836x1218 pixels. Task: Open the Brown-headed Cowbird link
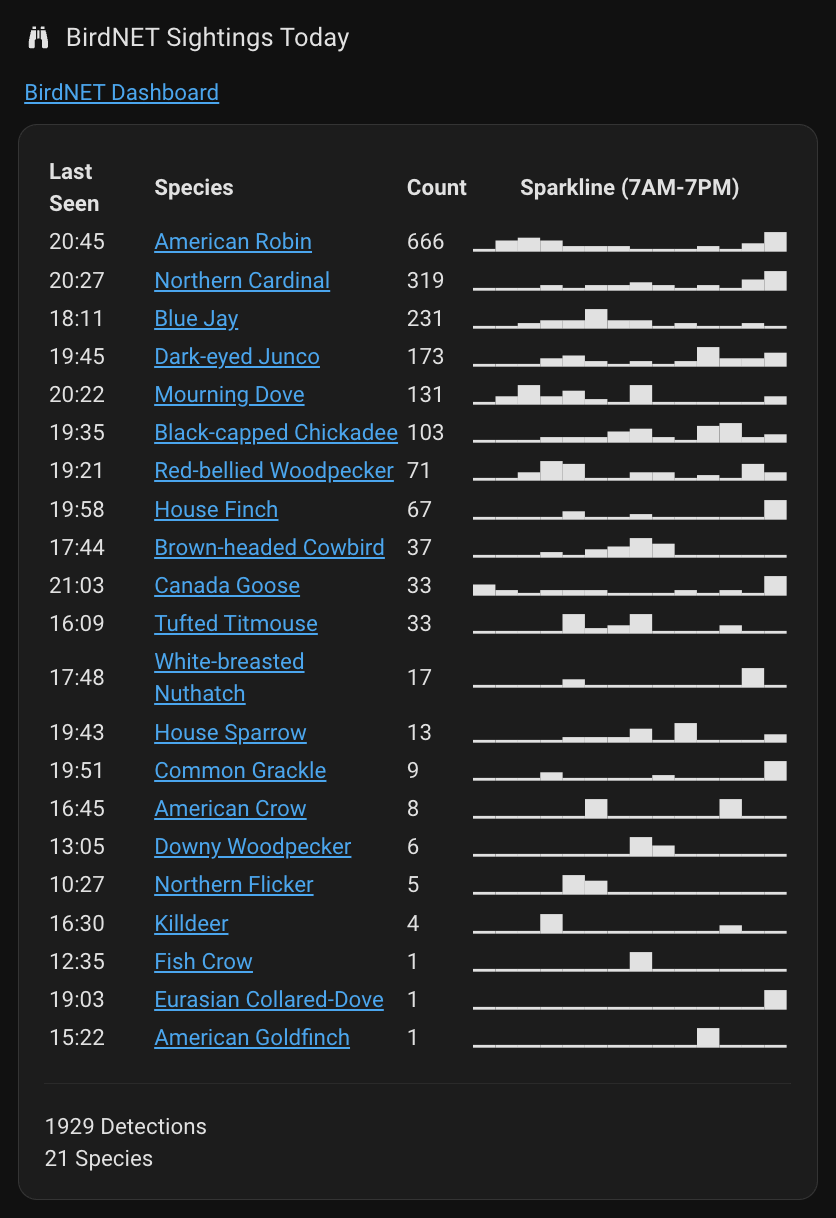[x=269, y=548]
